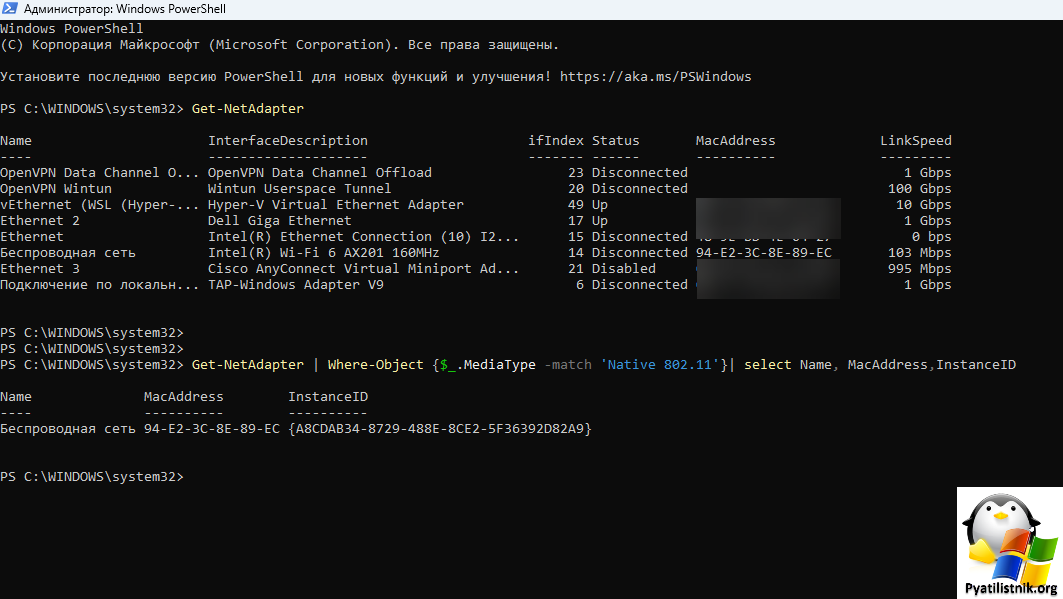Click ifIndex value 6 in the TAP-Windows row
This screenshot has width=1063, height=599.
[x=580, y=285]
